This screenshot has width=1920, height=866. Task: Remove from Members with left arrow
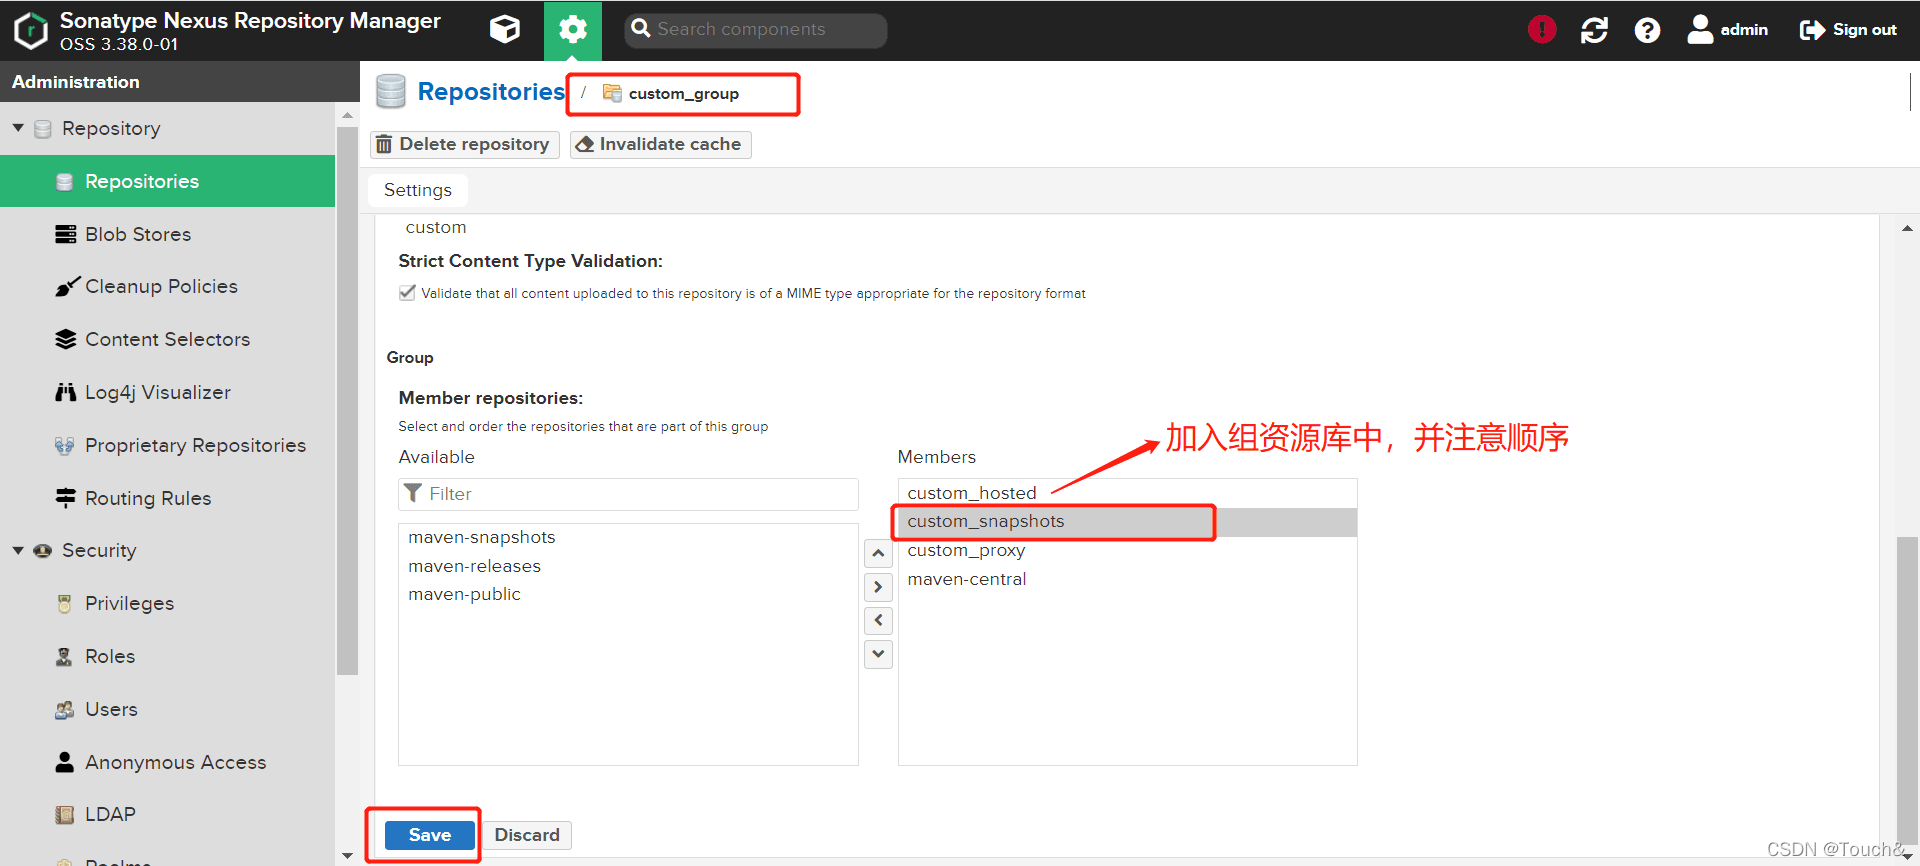[x=878, y=620]
